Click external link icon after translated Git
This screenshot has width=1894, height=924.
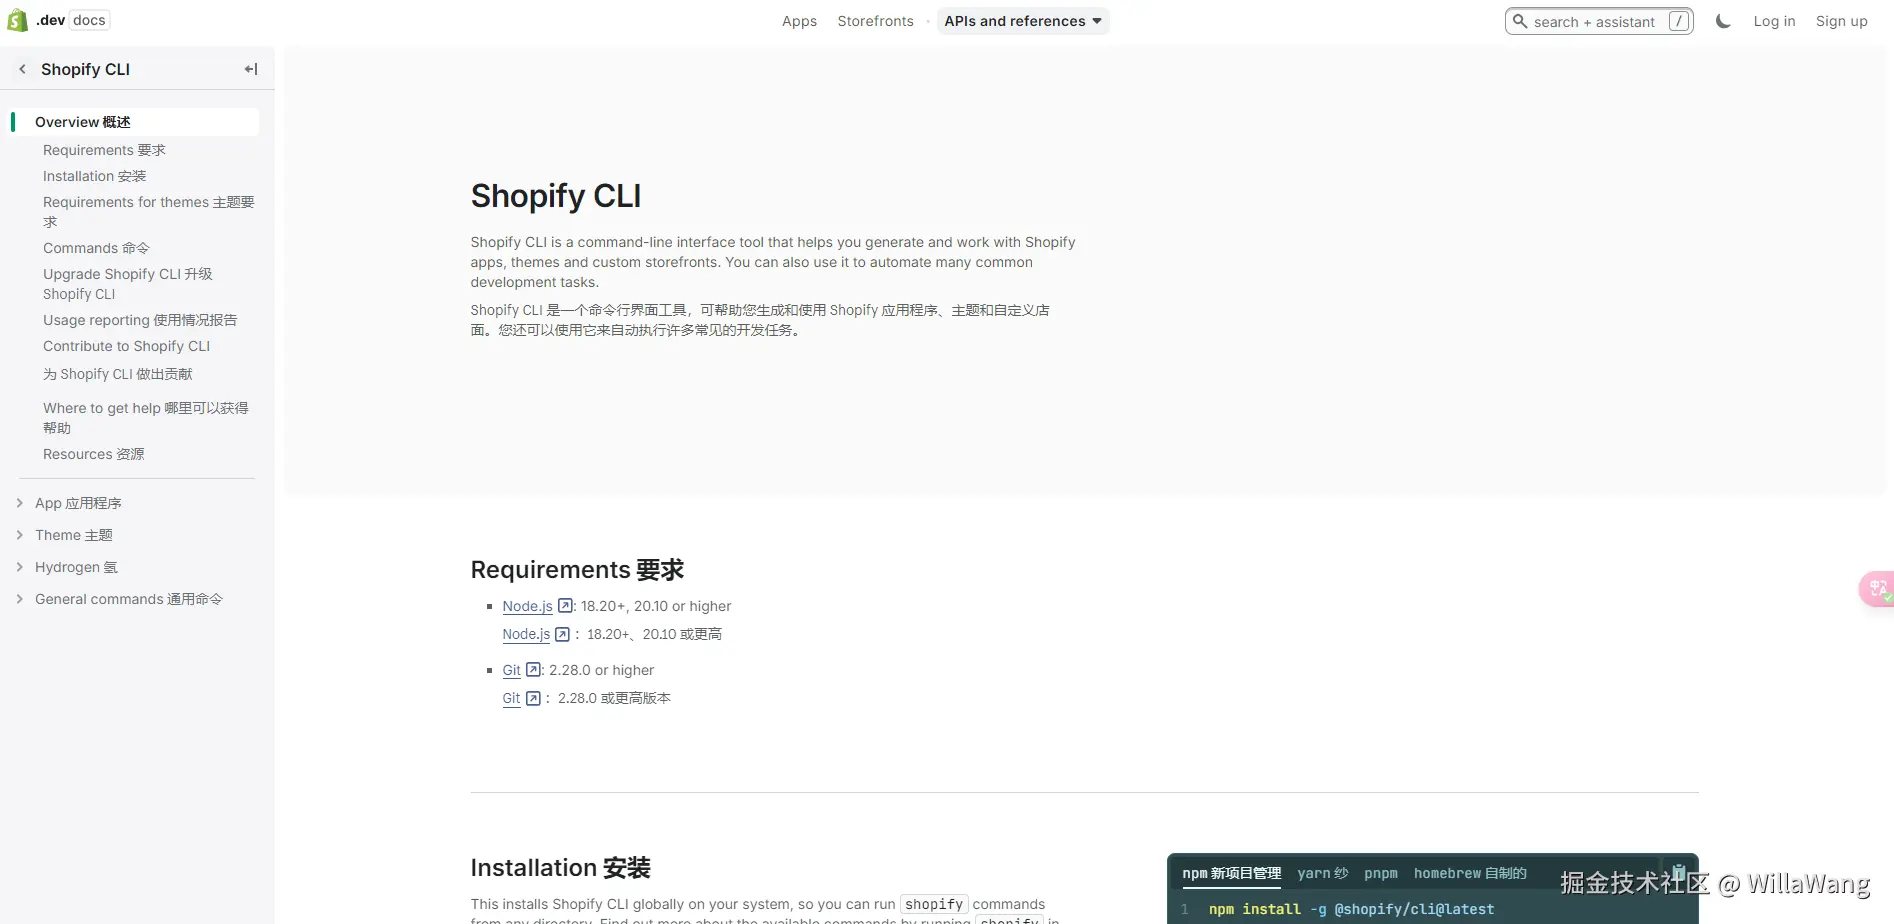point(533,698)
